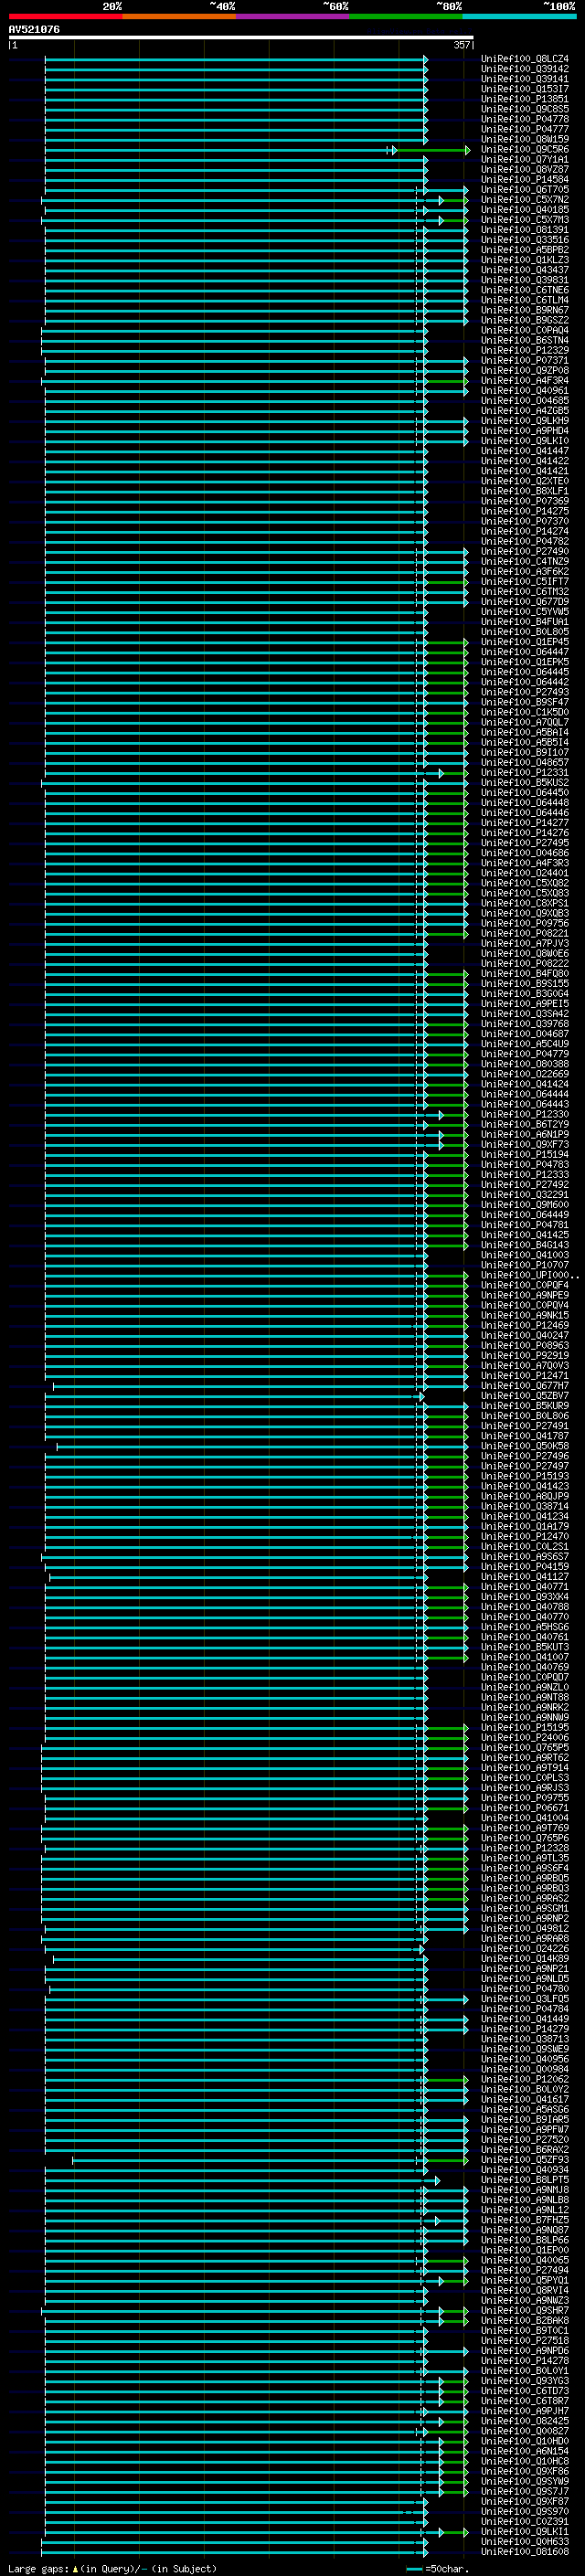
Task: Select hit label UniRef100_P07371
Action: coord(524,361)
